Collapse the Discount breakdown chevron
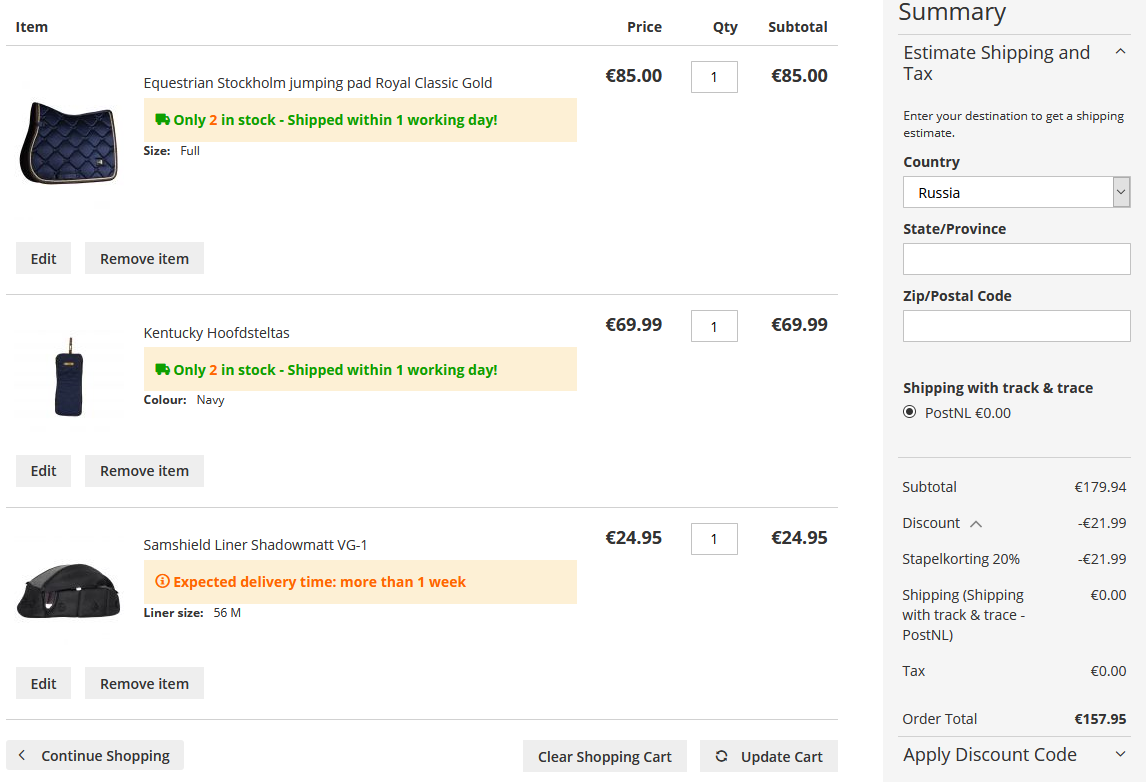This screenshot has height=782, width=1148. [976, 524]
